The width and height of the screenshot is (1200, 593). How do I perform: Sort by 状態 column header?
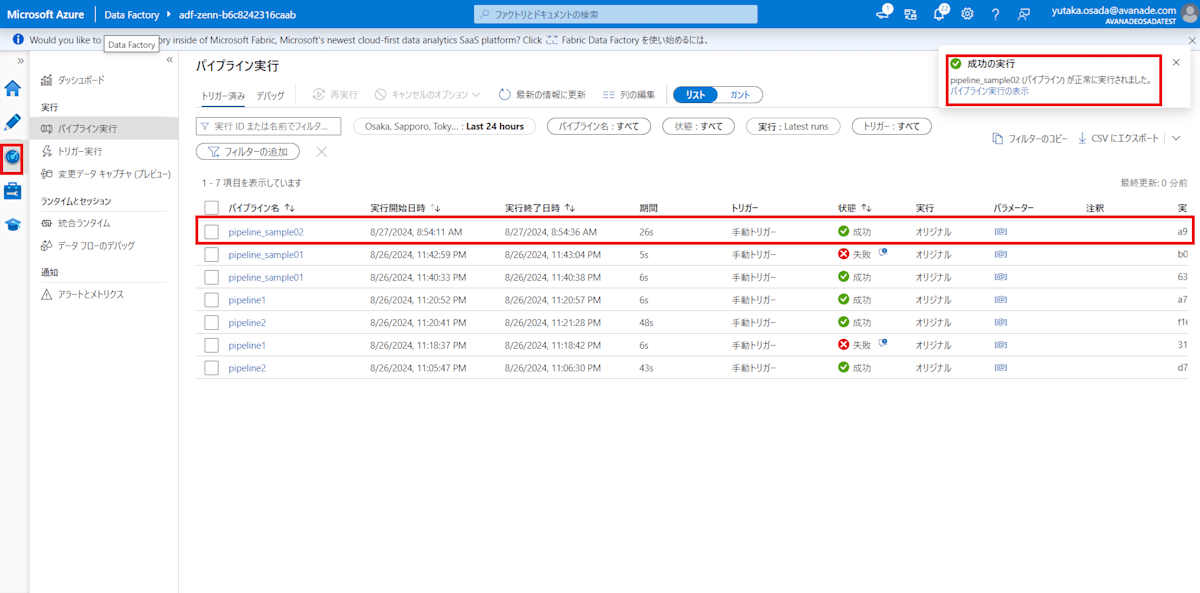[854, 208]
